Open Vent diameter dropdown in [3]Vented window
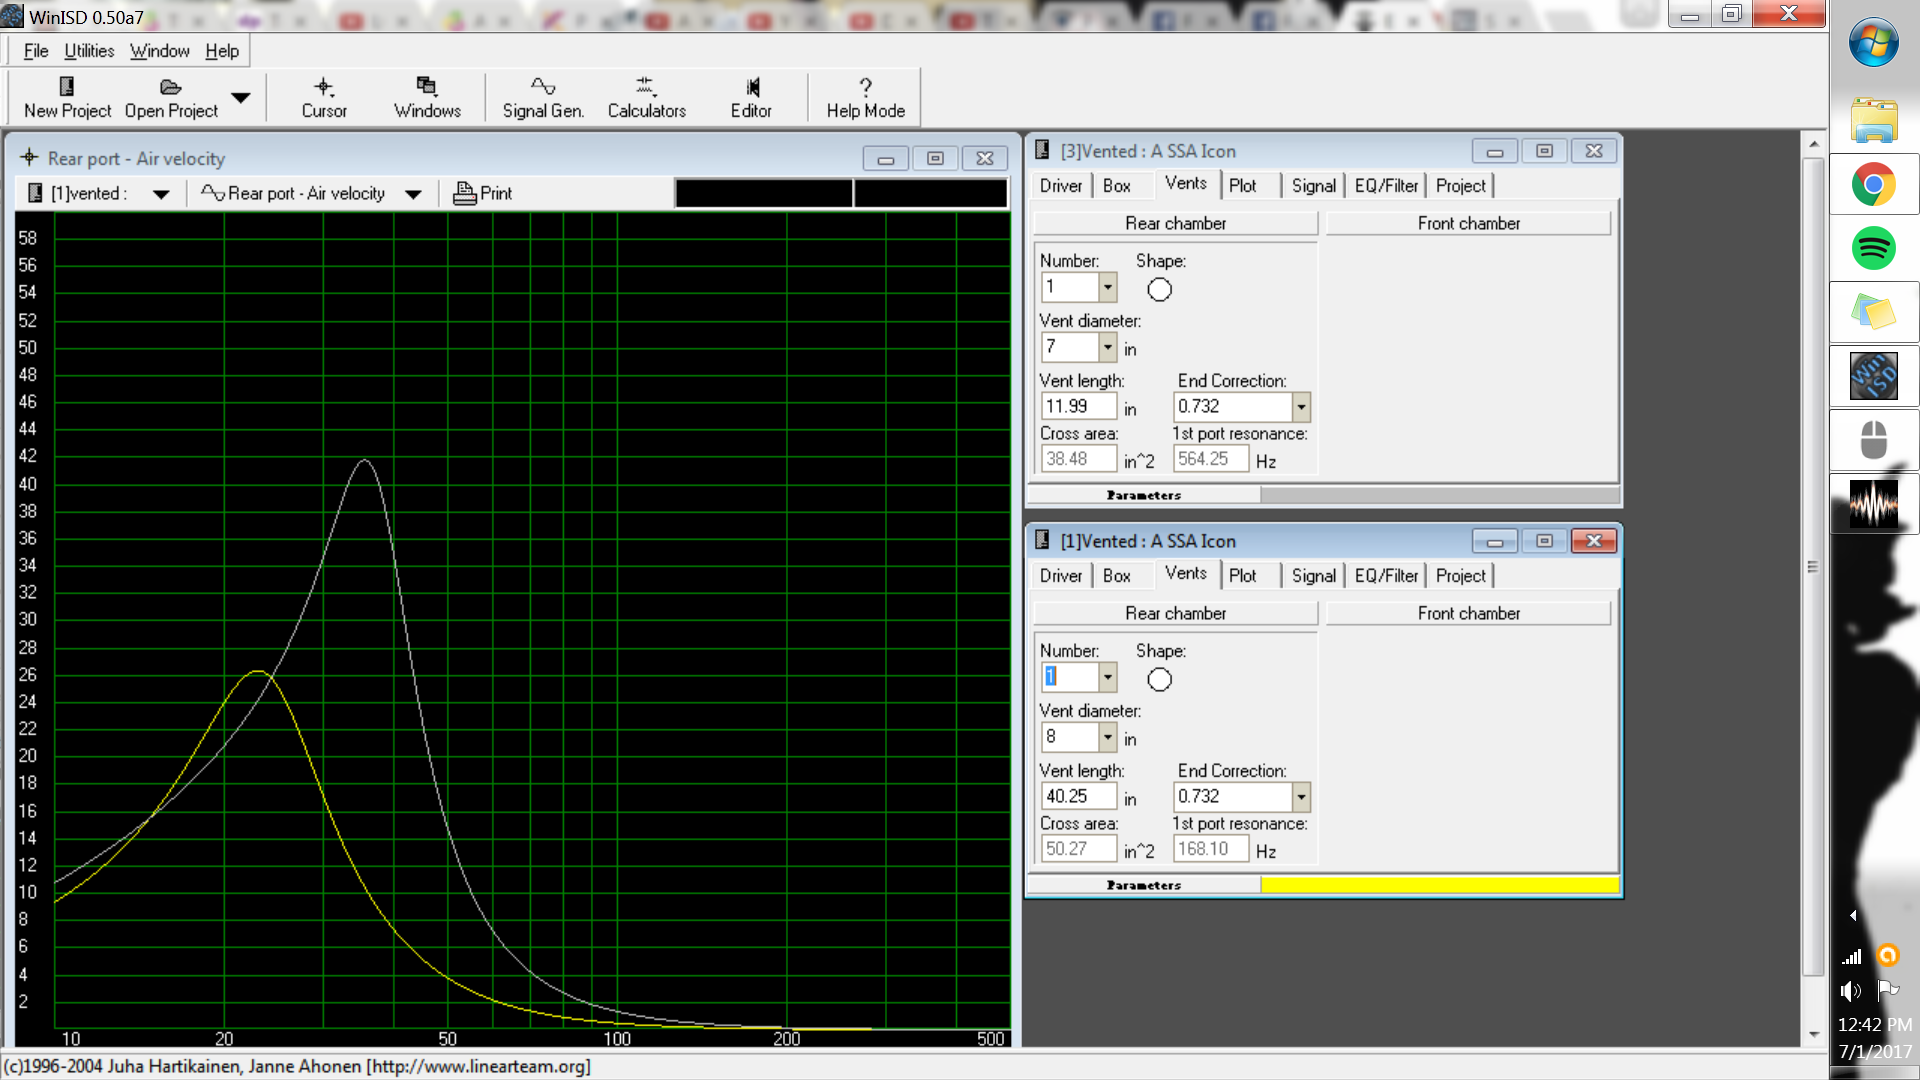1920x1080 pixels. [x=1107, y=347]
